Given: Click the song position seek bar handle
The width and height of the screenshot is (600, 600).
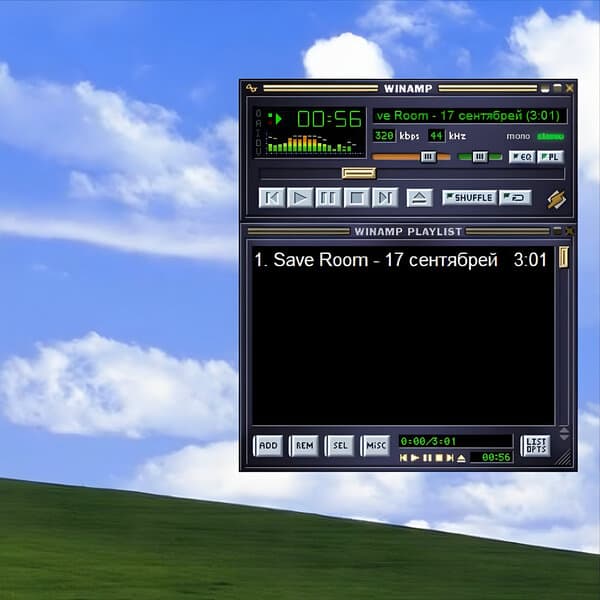Looking at the screenshot, I should 358,173.
